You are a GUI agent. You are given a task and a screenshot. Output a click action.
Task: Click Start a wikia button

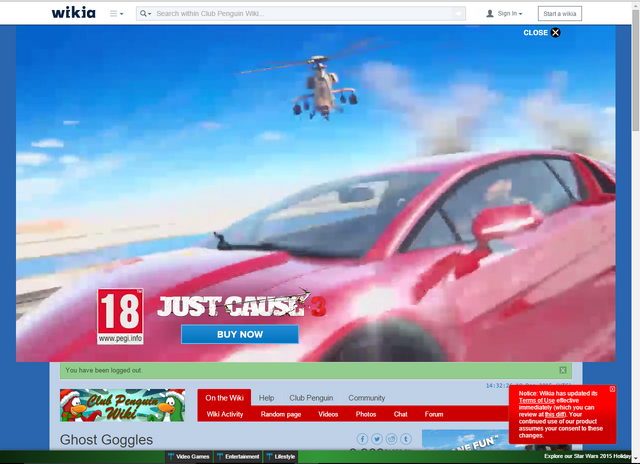coord(560,13)
